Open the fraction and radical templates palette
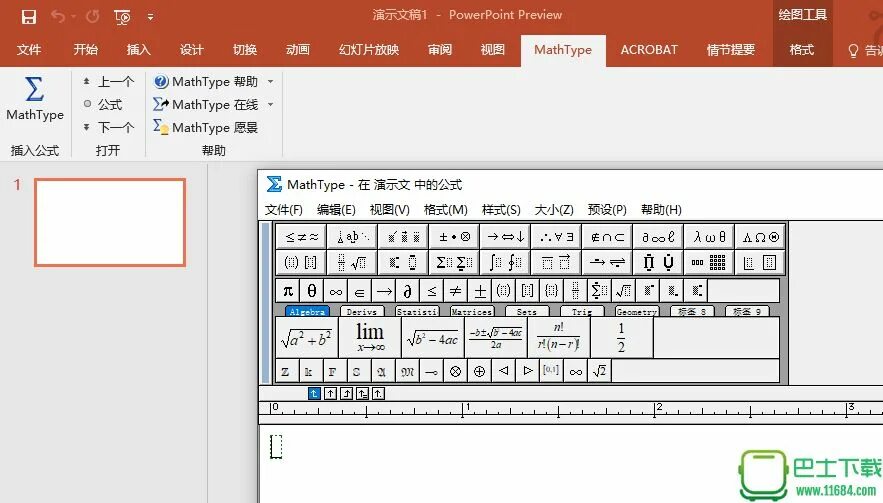Screen dimensions: 883x503 pyautogui.click(x=353, y=262)
